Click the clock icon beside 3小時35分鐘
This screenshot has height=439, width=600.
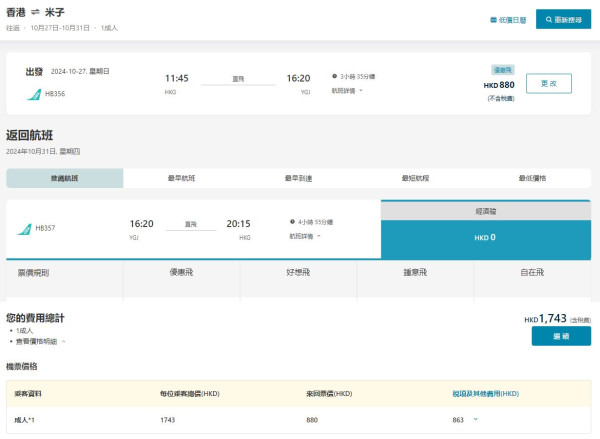coord(335,76)
